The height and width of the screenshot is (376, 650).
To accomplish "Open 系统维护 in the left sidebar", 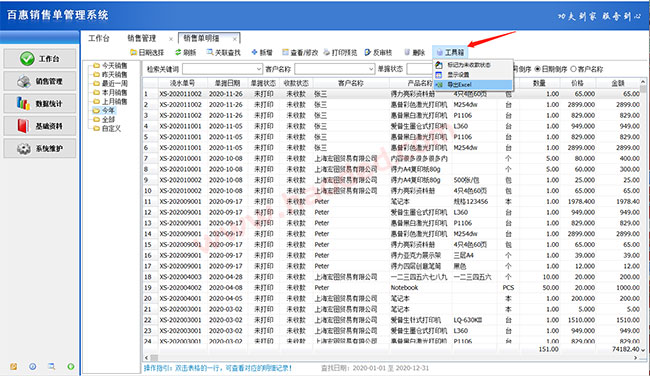I will 40,148.
